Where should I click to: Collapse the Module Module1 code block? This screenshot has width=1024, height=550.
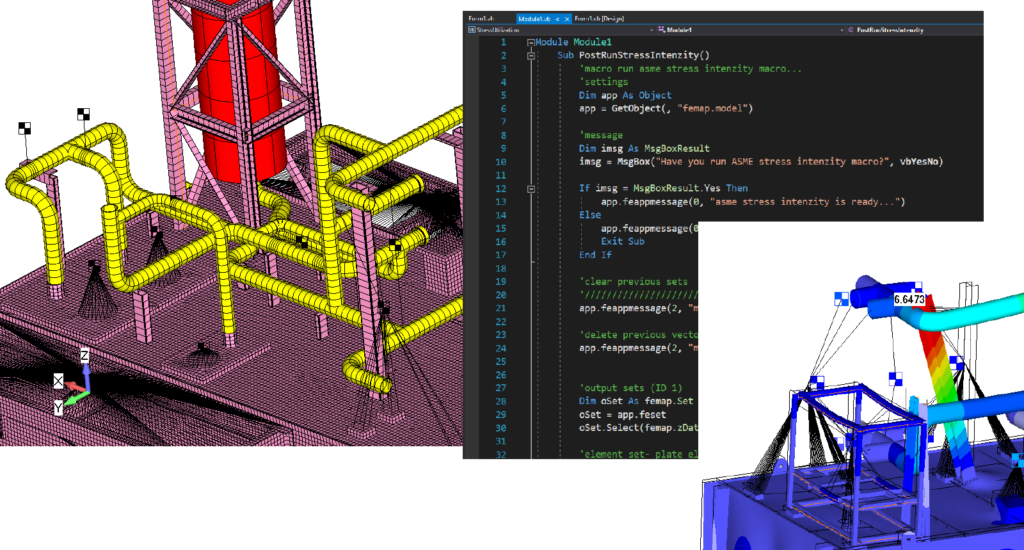(531, 42)
